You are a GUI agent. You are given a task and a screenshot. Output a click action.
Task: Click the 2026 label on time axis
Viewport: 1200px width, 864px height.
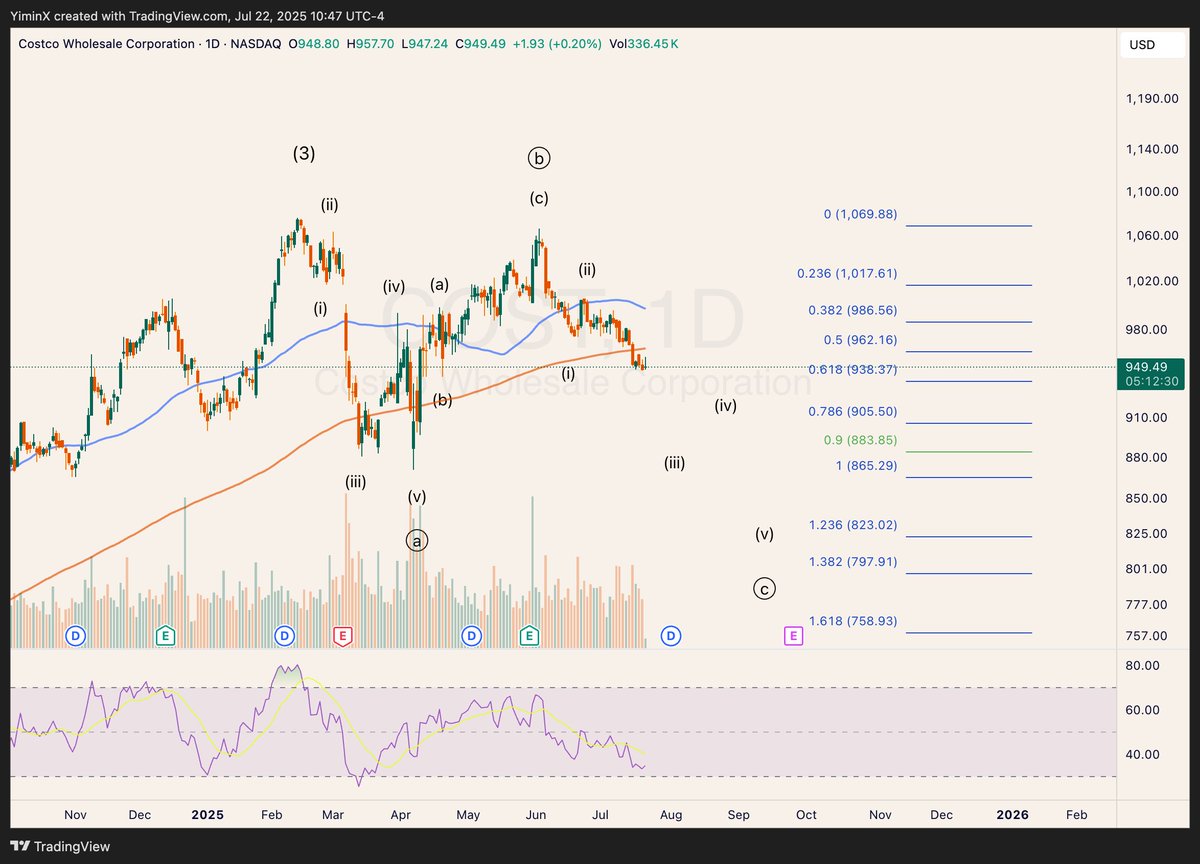click(1013, 815)
